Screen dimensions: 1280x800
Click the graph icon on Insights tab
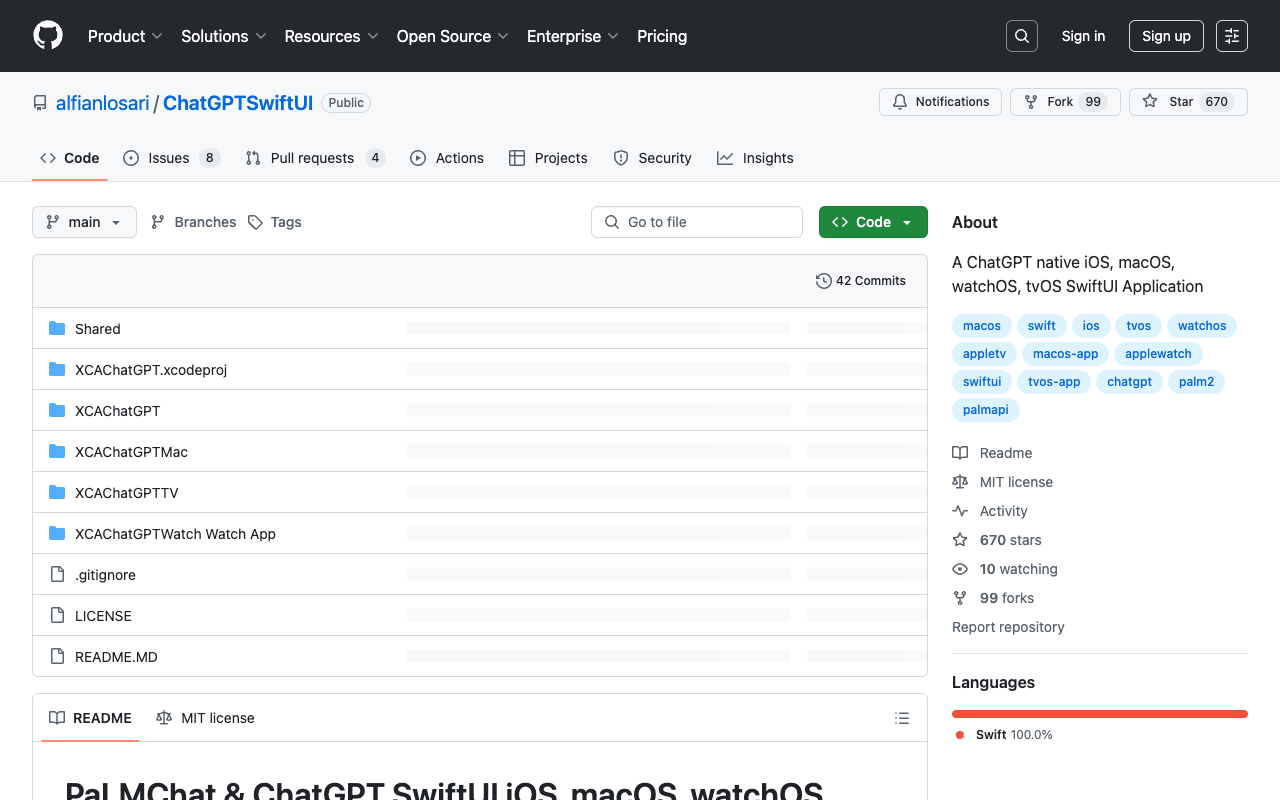[725, 158]
